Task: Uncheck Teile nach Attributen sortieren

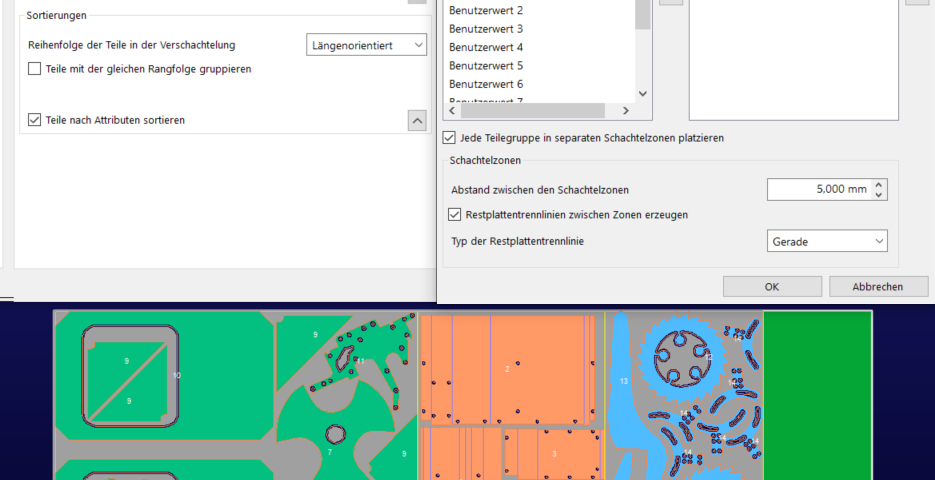Action: pos(34,120)
